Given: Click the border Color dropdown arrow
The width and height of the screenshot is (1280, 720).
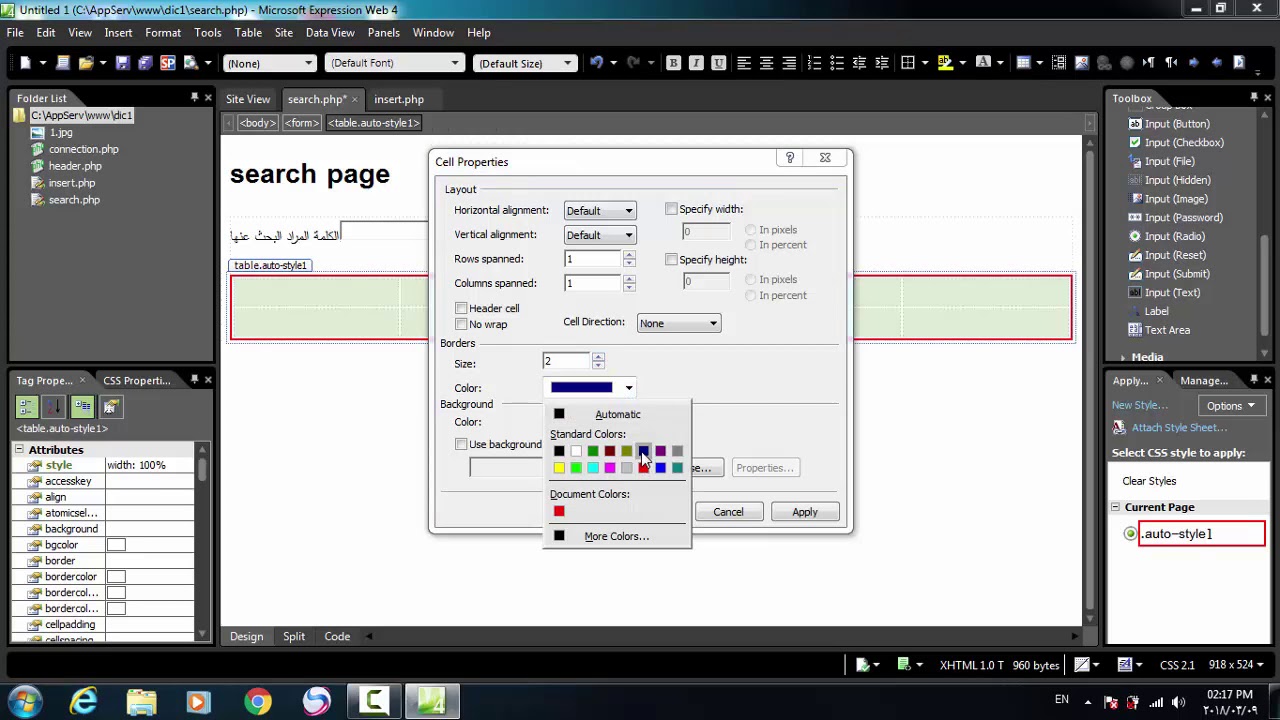Looking at the screenshot, I should [629, 388].
